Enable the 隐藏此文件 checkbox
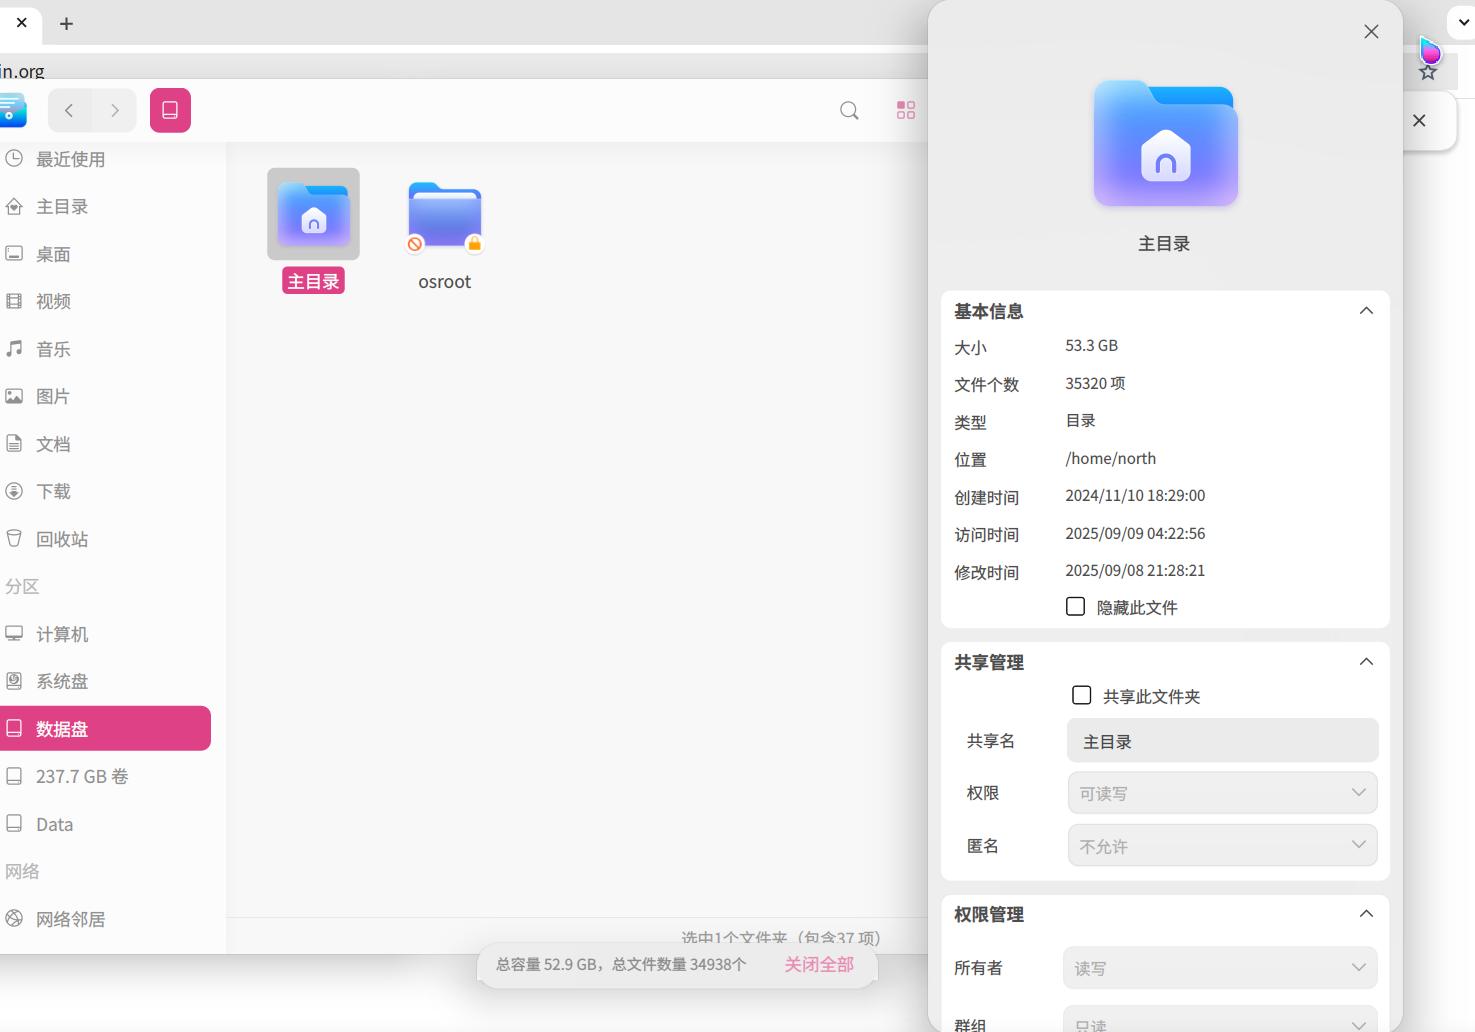 pyautogui.click(x=1076, y=606)
